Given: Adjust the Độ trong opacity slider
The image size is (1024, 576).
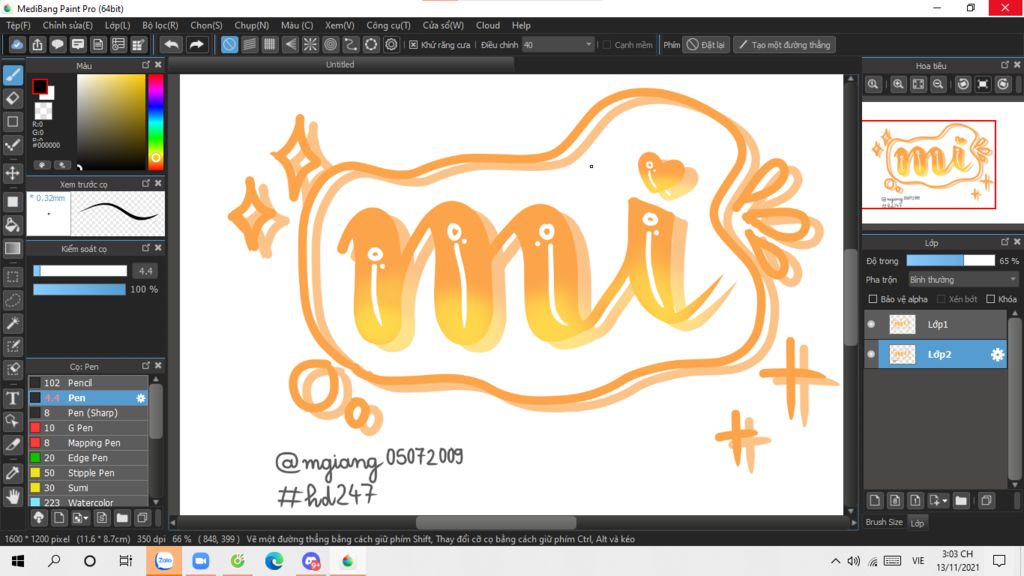Looking at the screenshot, I should point(950,261).
